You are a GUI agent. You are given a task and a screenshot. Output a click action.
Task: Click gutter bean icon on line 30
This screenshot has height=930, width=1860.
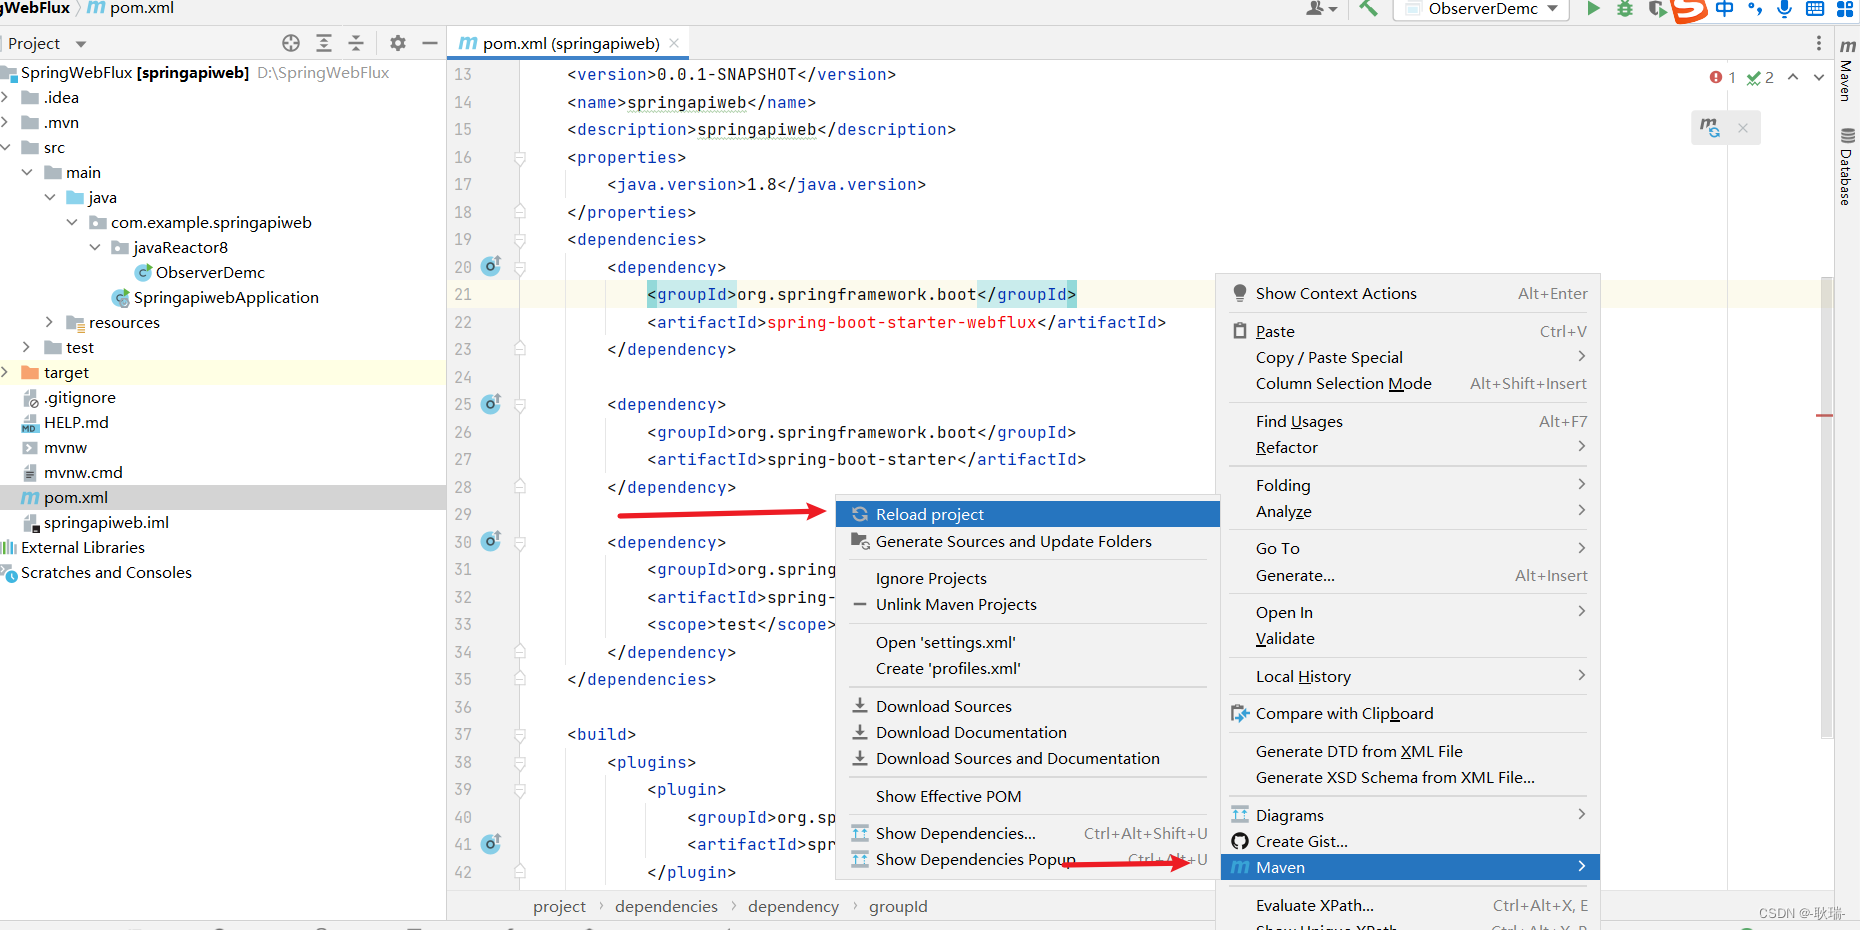(491, 541)
